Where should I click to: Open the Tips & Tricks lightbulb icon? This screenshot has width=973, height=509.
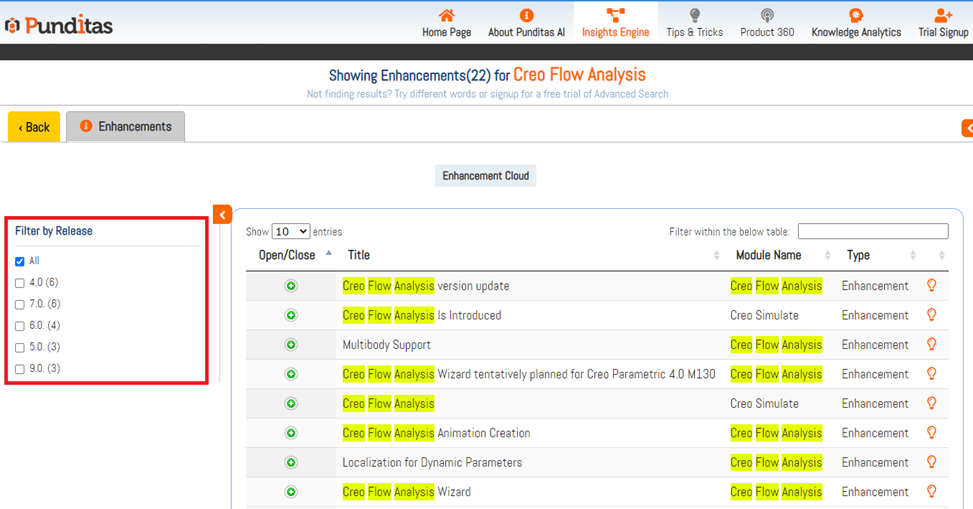(694, 16)
